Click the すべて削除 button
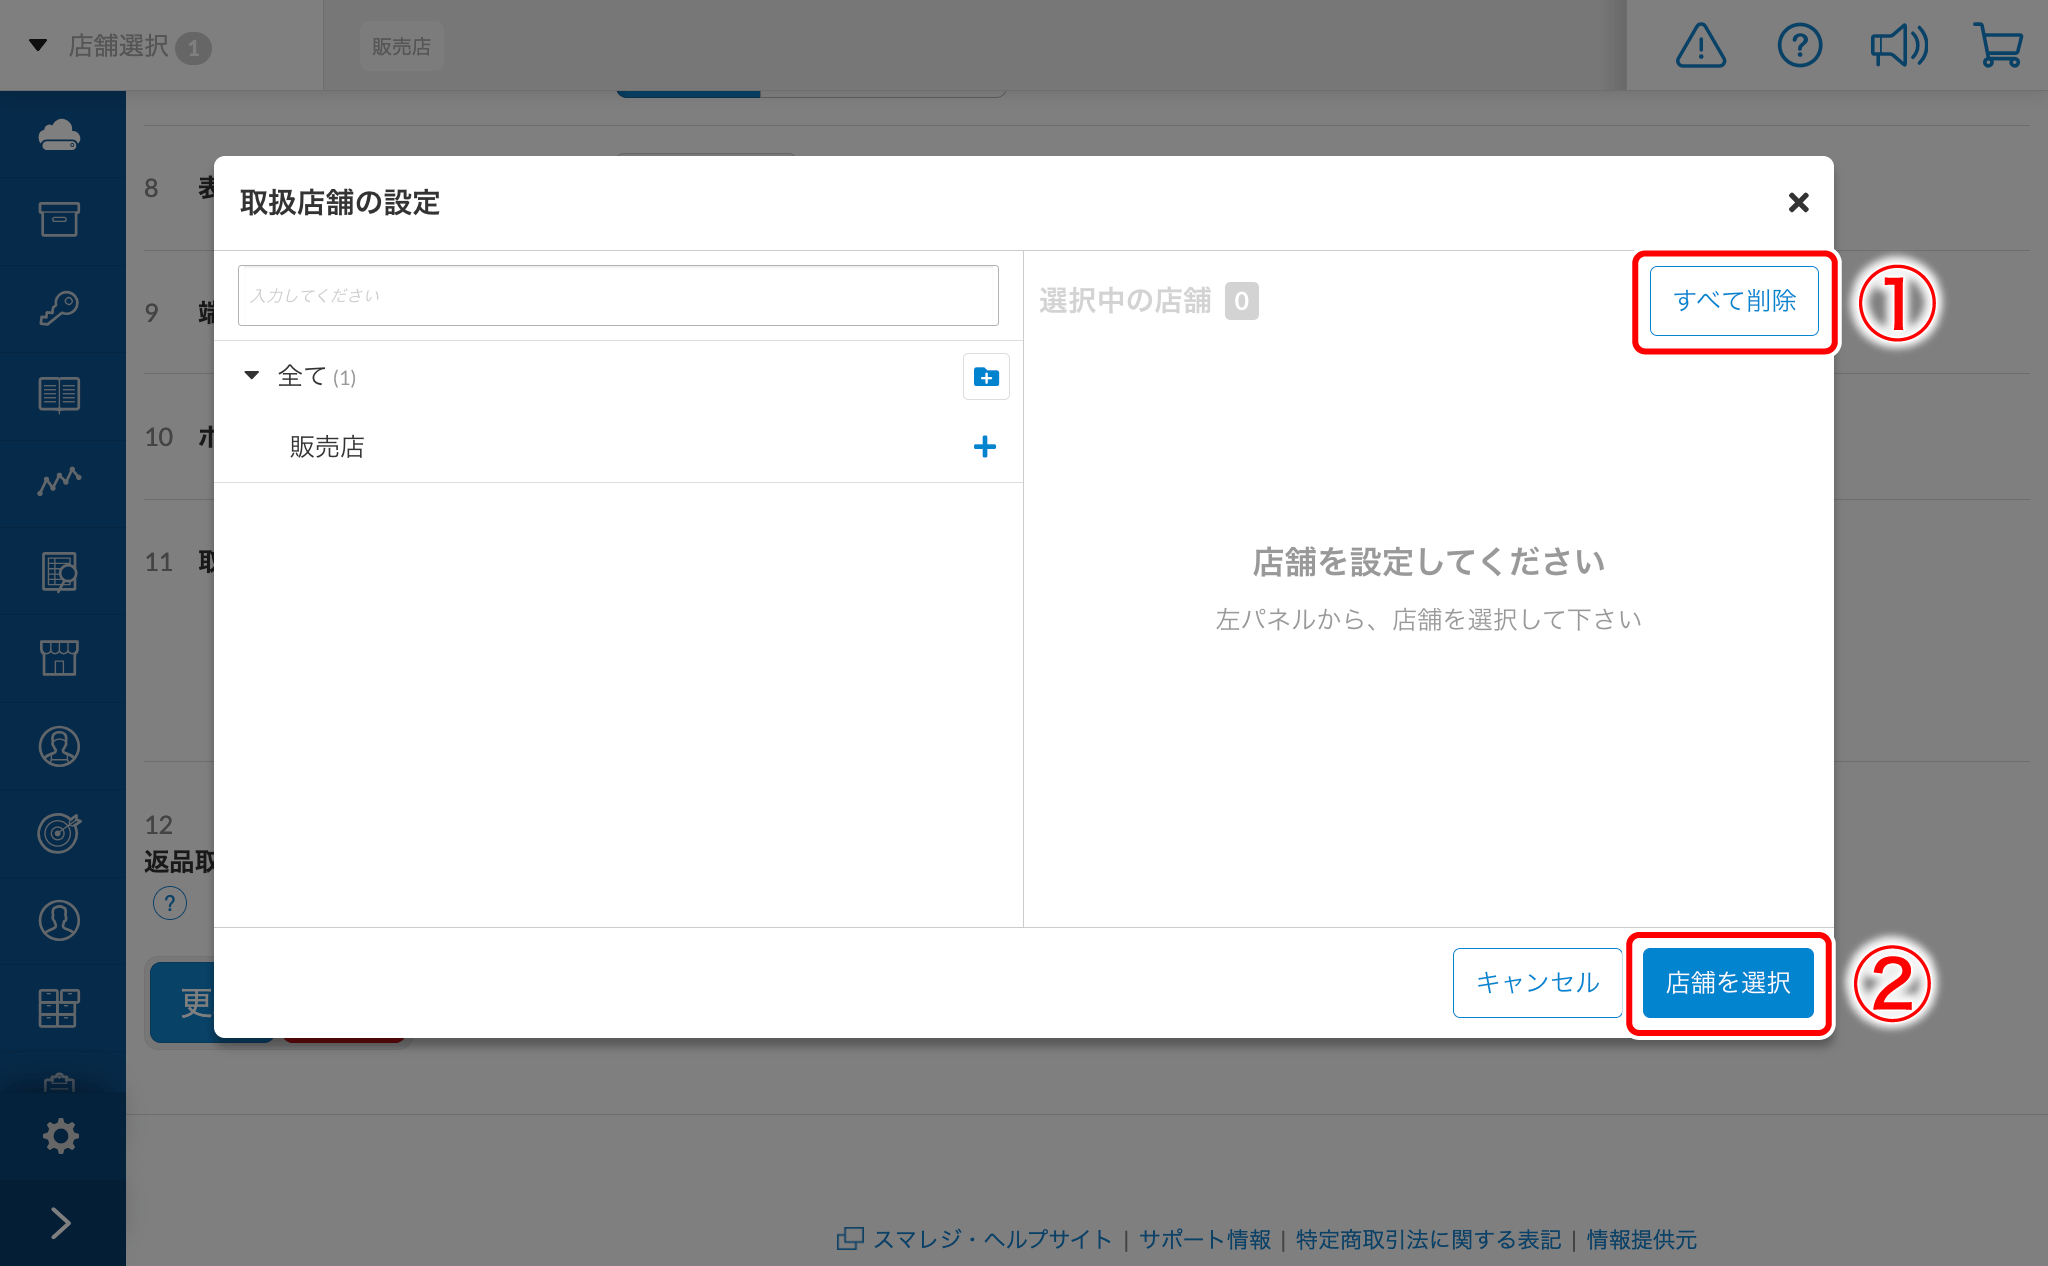 pos(1734,301)
